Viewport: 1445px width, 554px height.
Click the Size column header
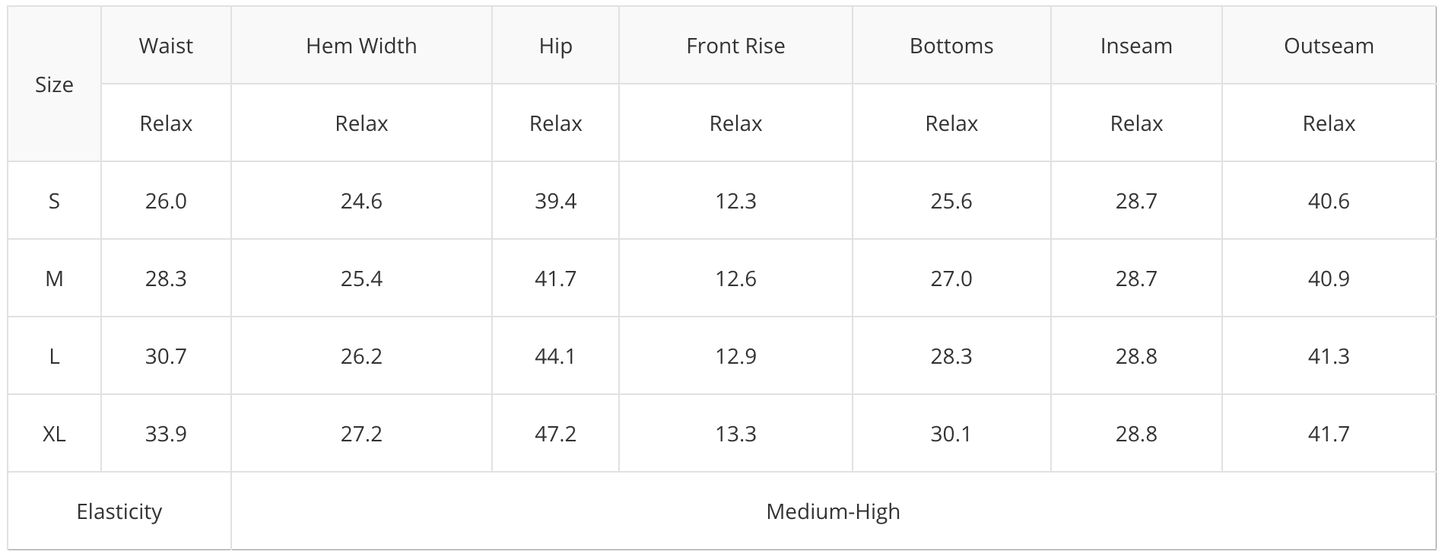pyautogui.click(x=54, y=85)
